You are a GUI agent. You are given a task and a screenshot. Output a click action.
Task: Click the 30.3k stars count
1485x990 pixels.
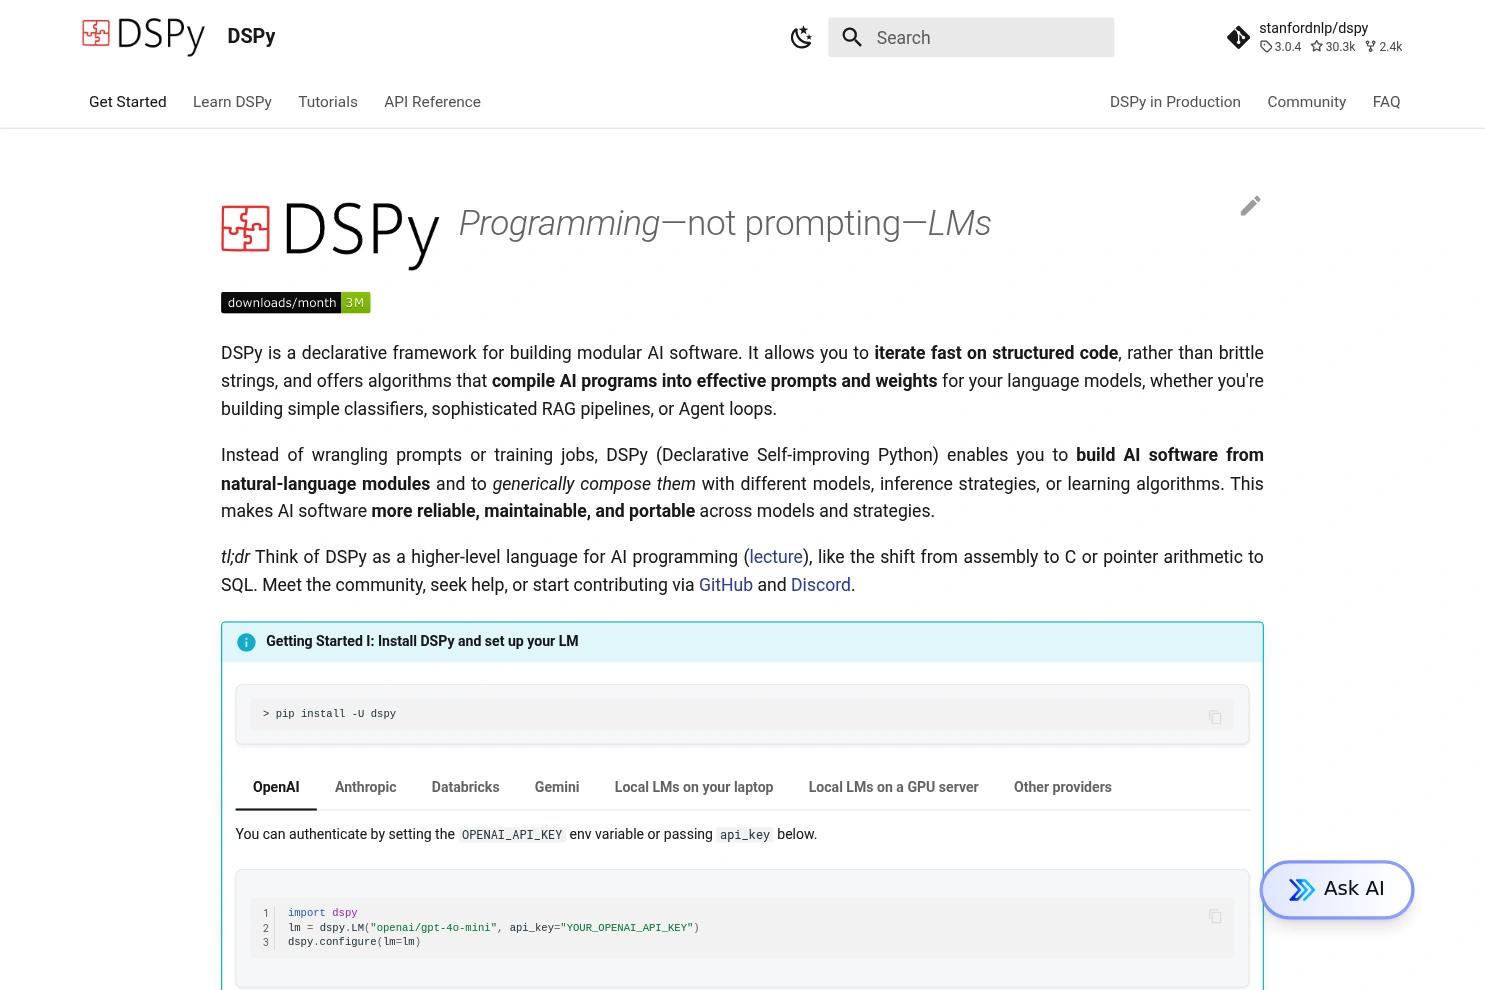(x=1333, y=47)
